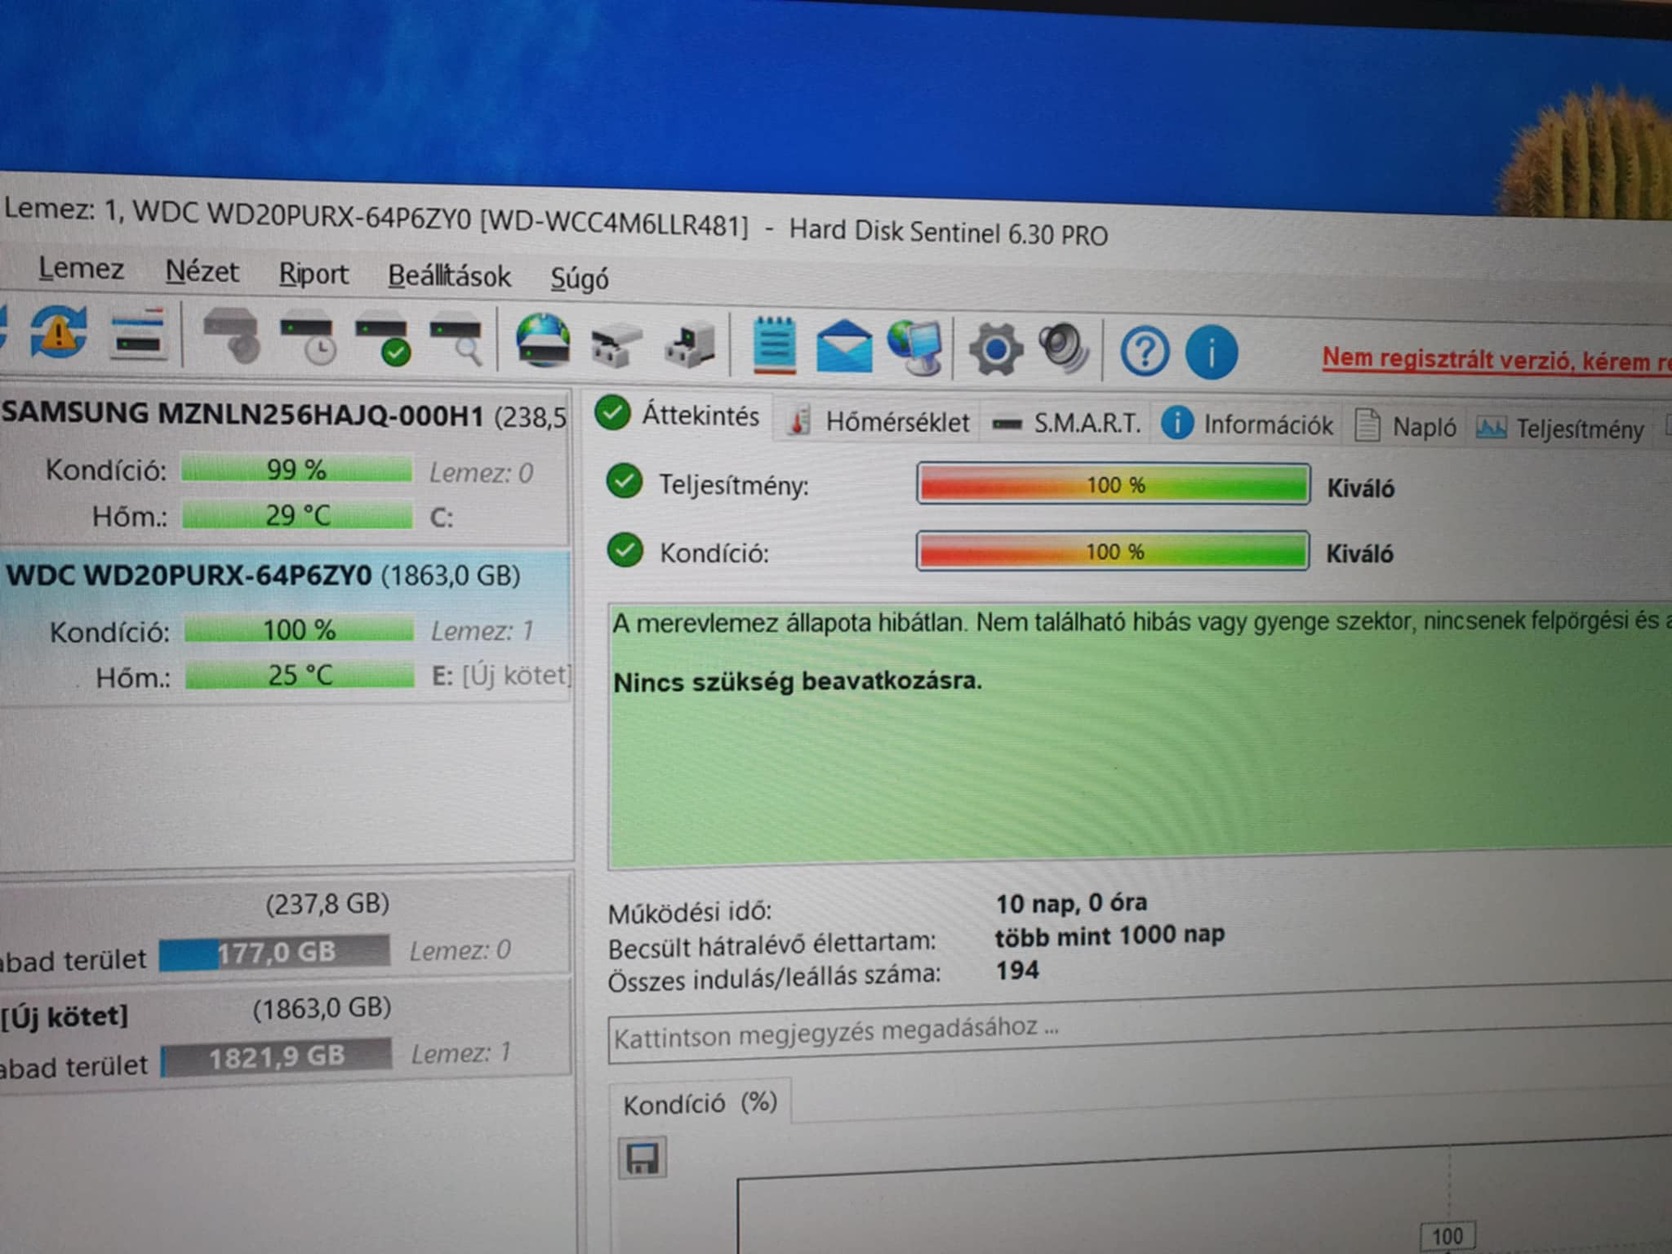
Task: Click the 99 % Samsung condition bar
Action: pyautogui.click(x=296, y=469)
